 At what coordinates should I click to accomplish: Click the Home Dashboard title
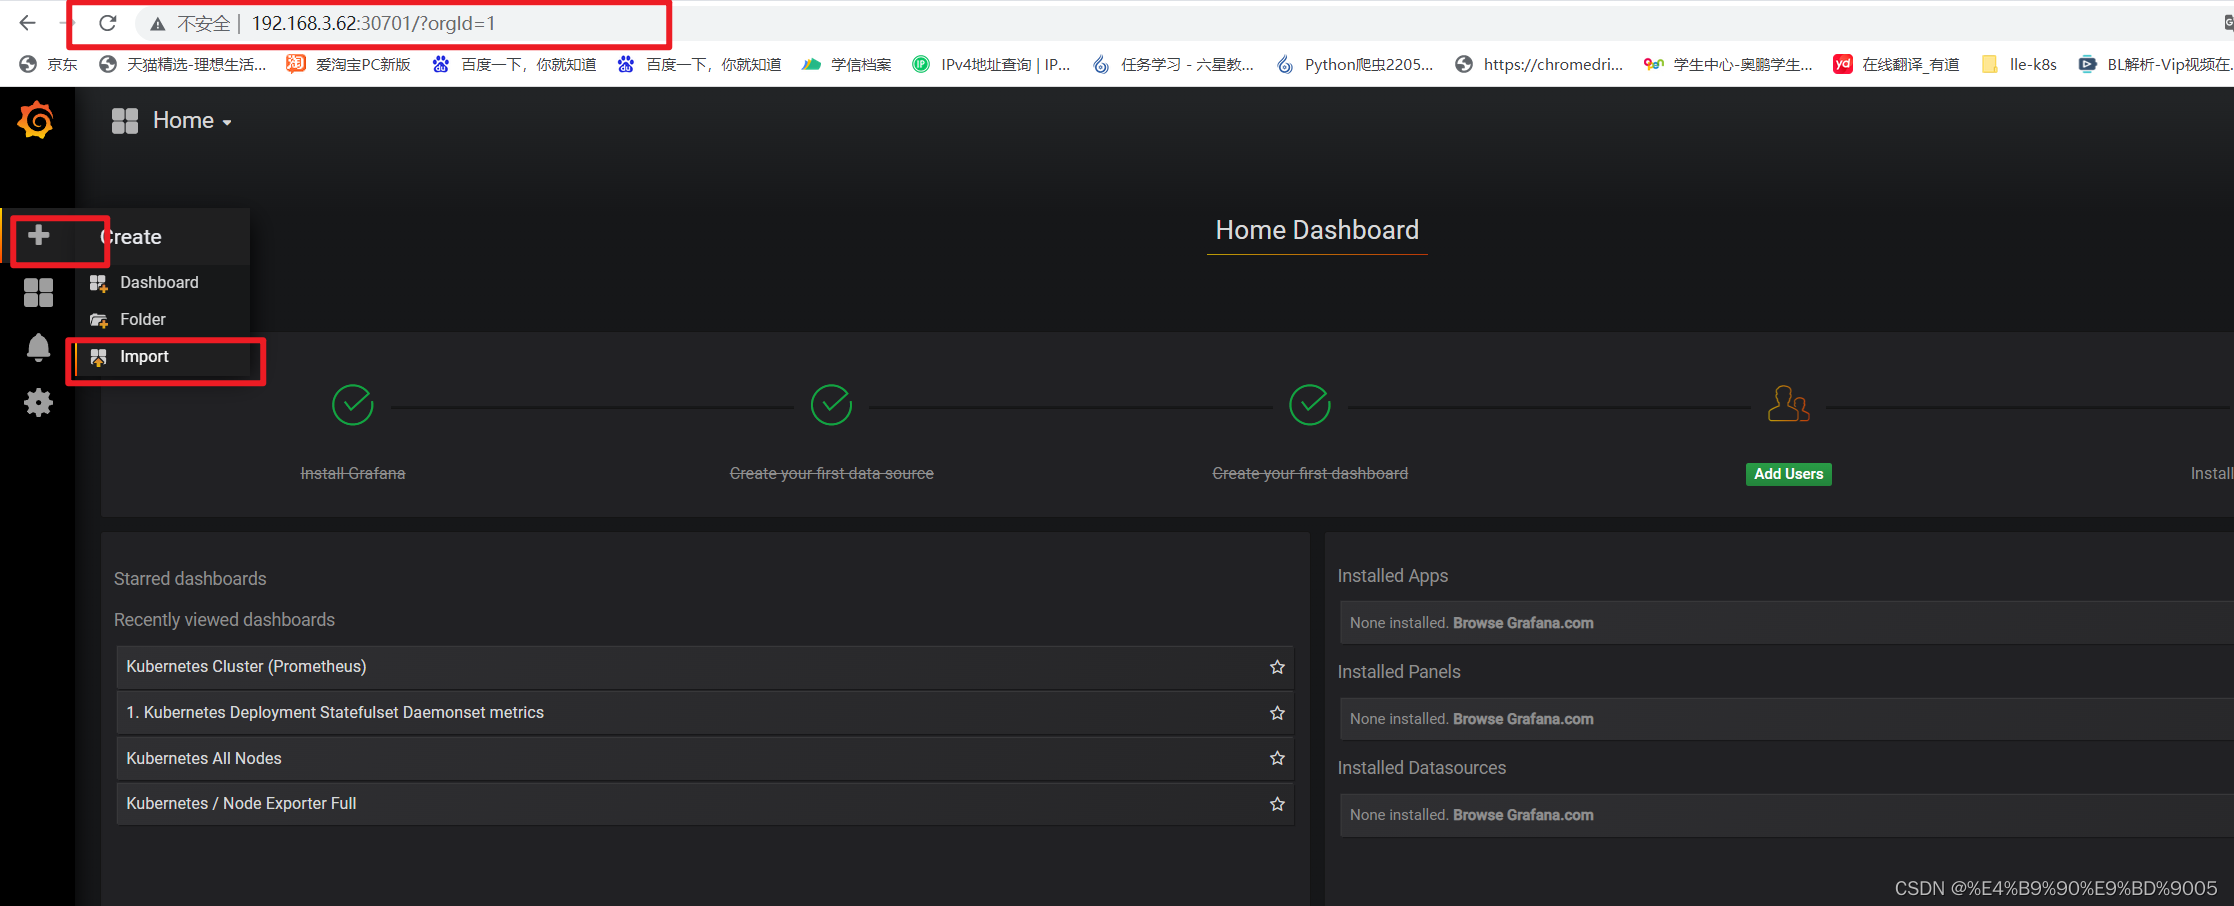pyautogui.click(x=1317, y=230)
